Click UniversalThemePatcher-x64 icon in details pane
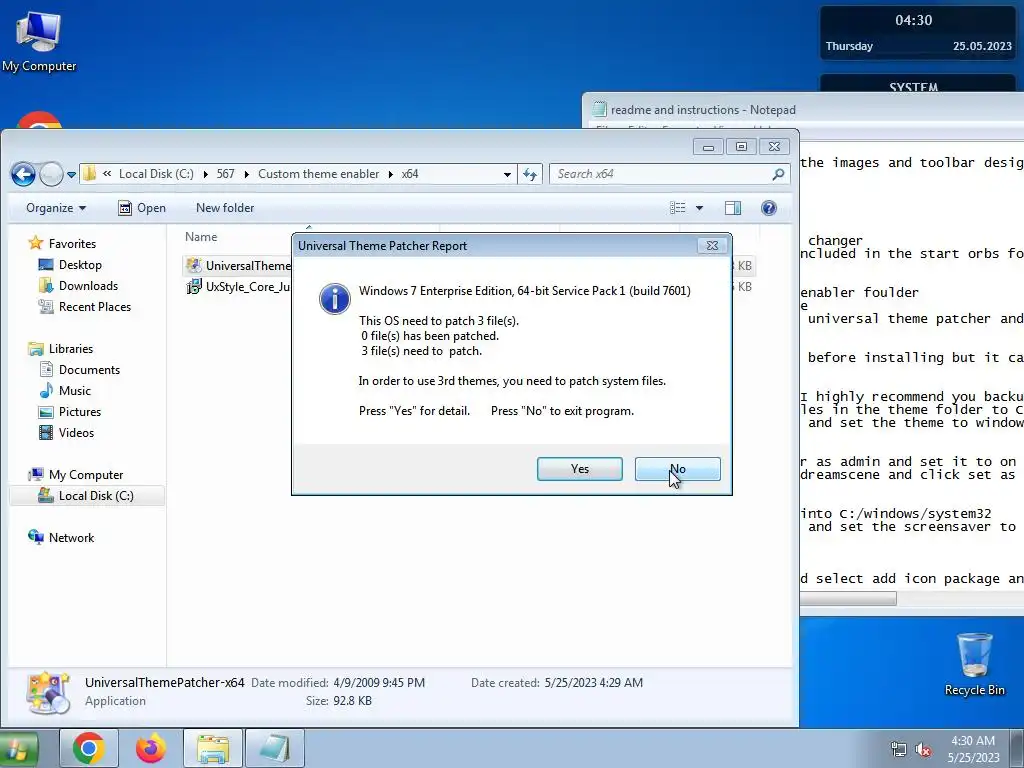This screenshot has height=768, width=1024. click(x=48, y=692)
